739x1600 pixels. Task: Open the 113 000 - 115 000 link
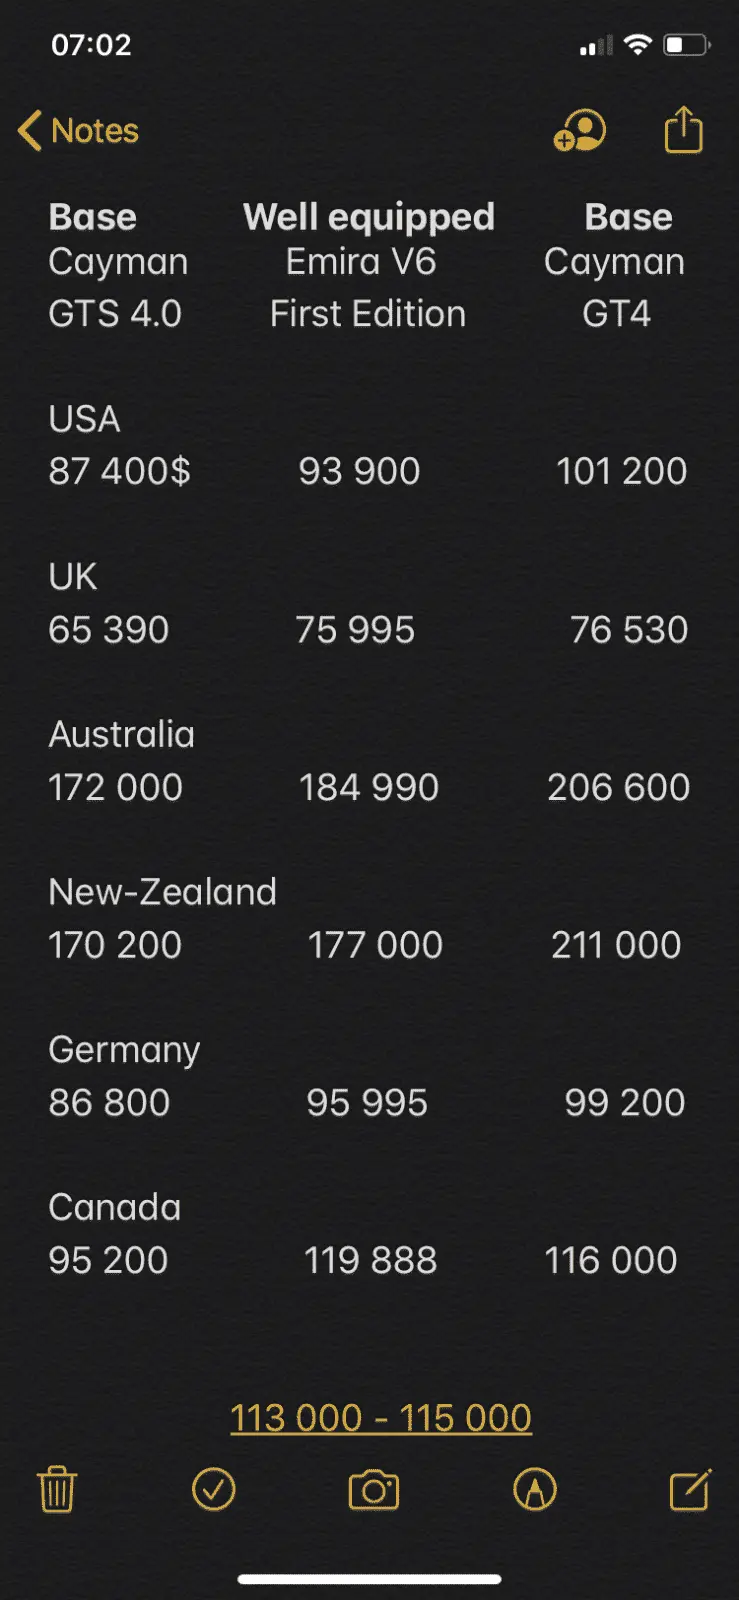381,1417
